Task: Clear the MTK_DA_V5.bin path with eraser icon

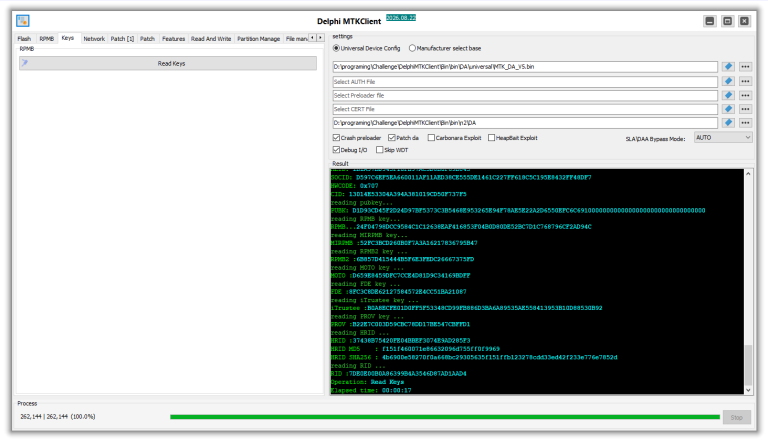Action: pos(728,67)
